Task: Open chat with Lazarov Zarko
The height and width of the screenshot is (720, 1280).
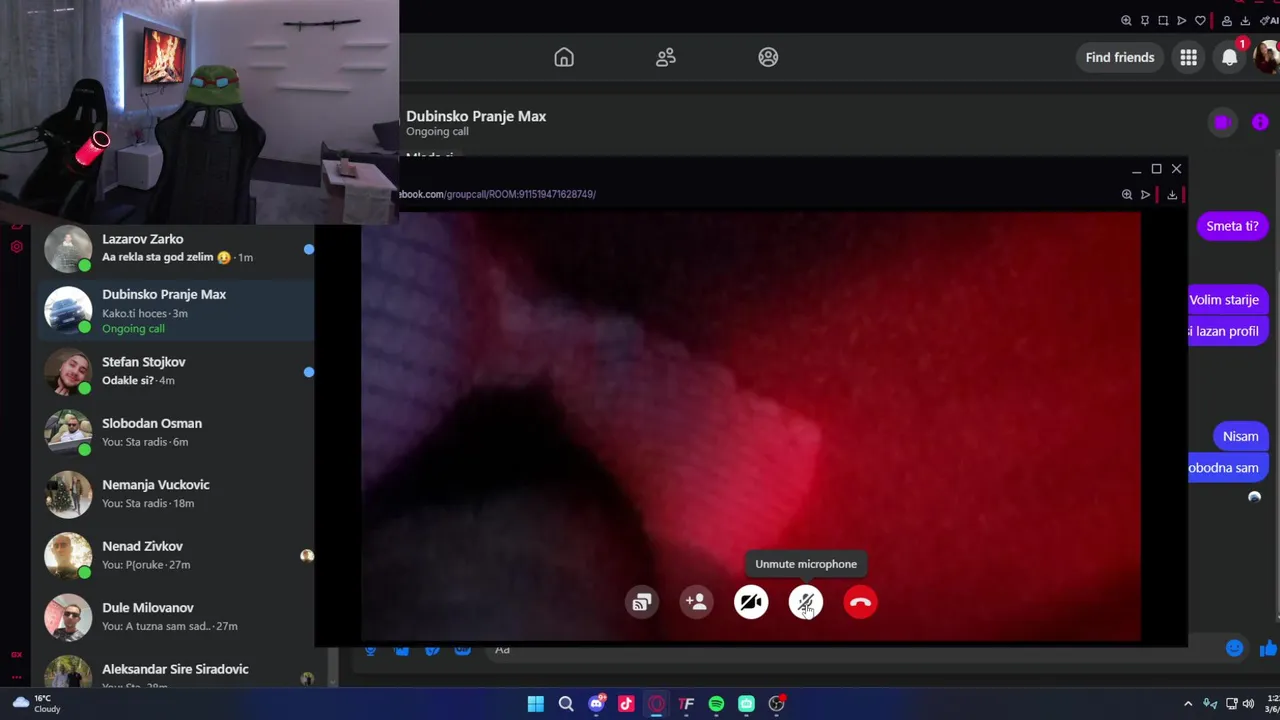Action: coord(177,248)
